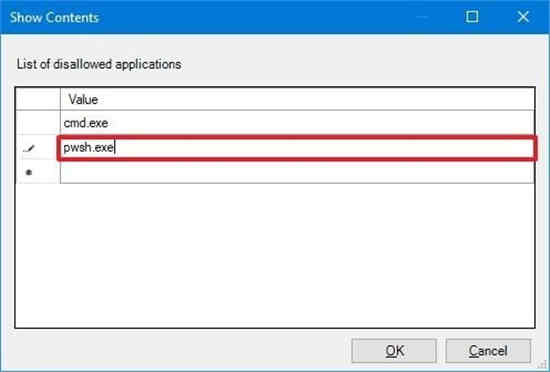Screen dimensions: 550x372
Task: Click the pencil edit icon beside pwsh.exe
Action: (x=29, y=149)
